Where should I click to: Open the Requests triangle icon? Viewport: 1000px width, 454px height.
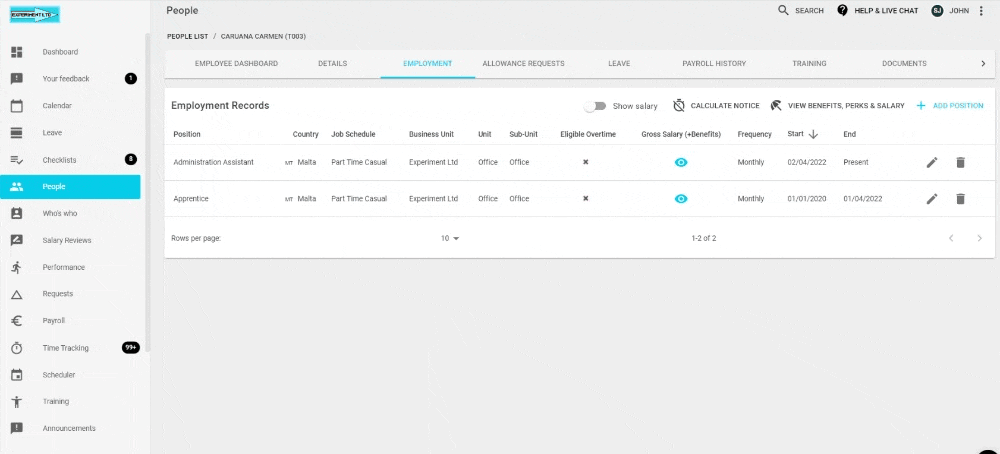[17, 294]
